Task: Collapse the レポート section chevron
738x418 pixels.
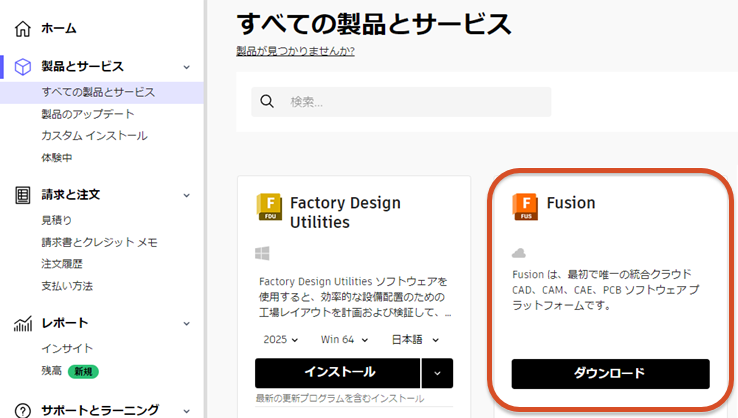Action: click(187, 324)
